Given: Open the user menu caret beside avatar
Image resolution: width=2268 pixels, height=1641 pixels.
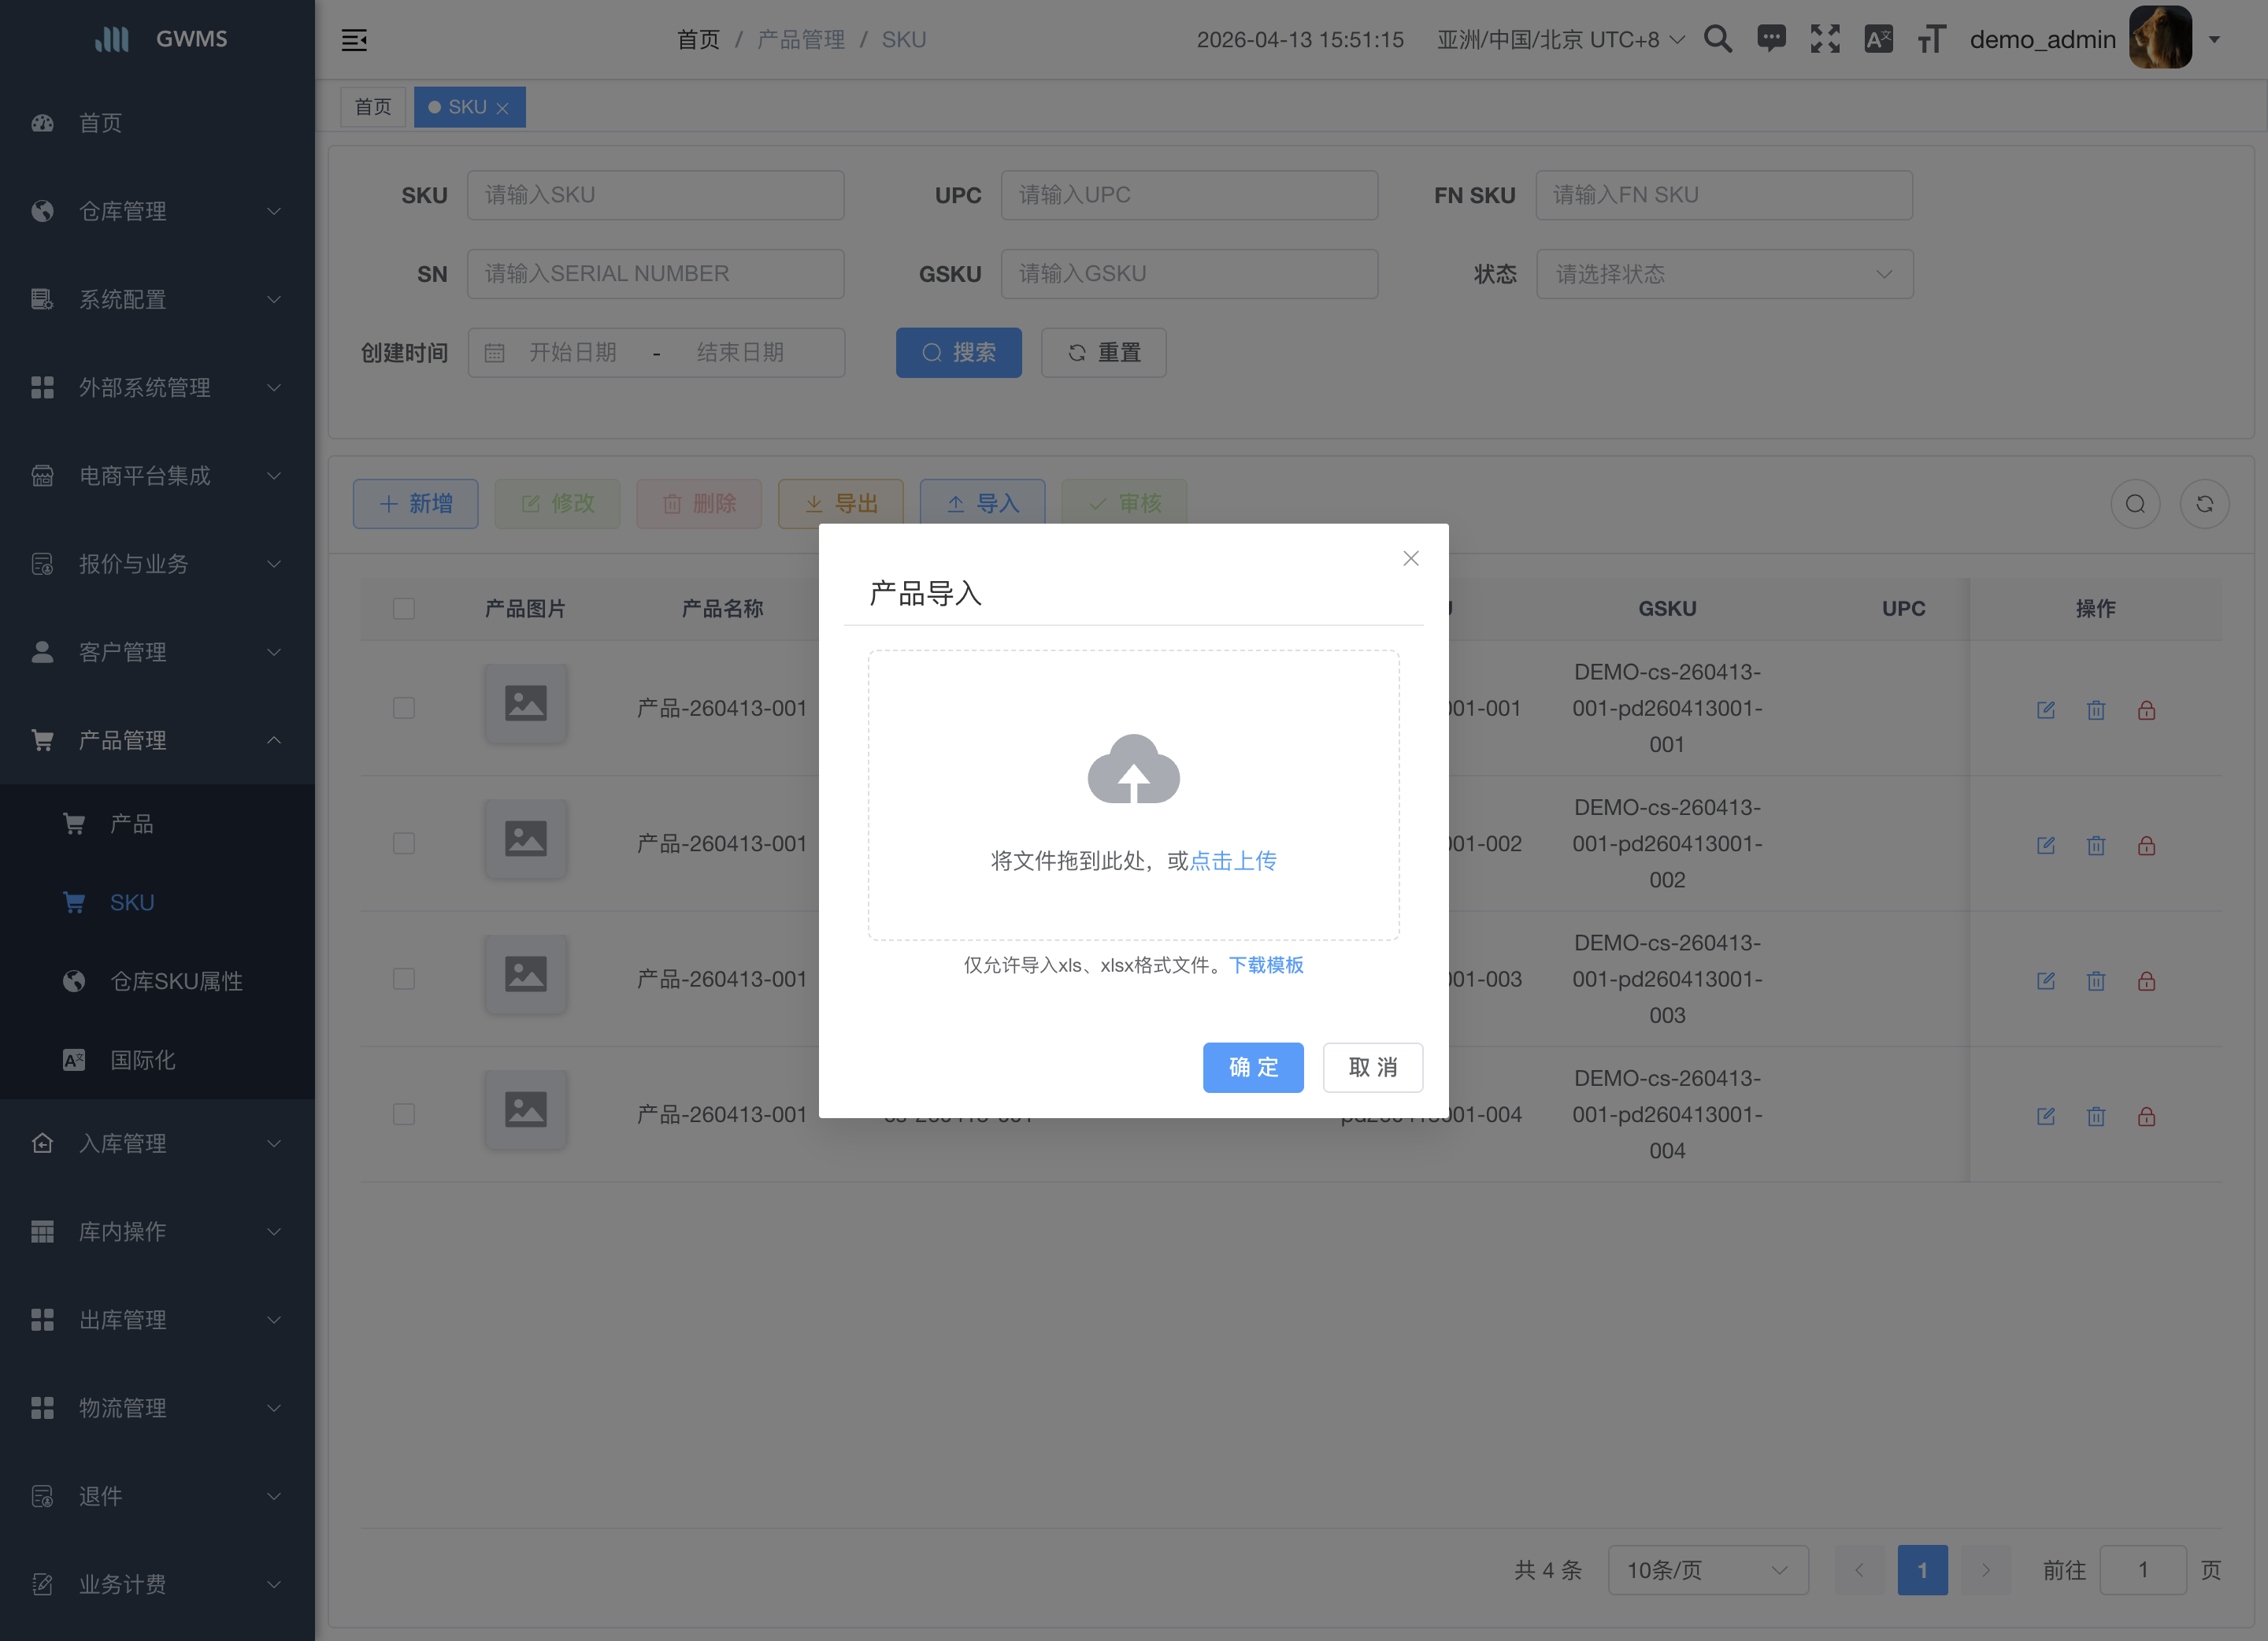Looking at the screenshot, I should 2214,40.
